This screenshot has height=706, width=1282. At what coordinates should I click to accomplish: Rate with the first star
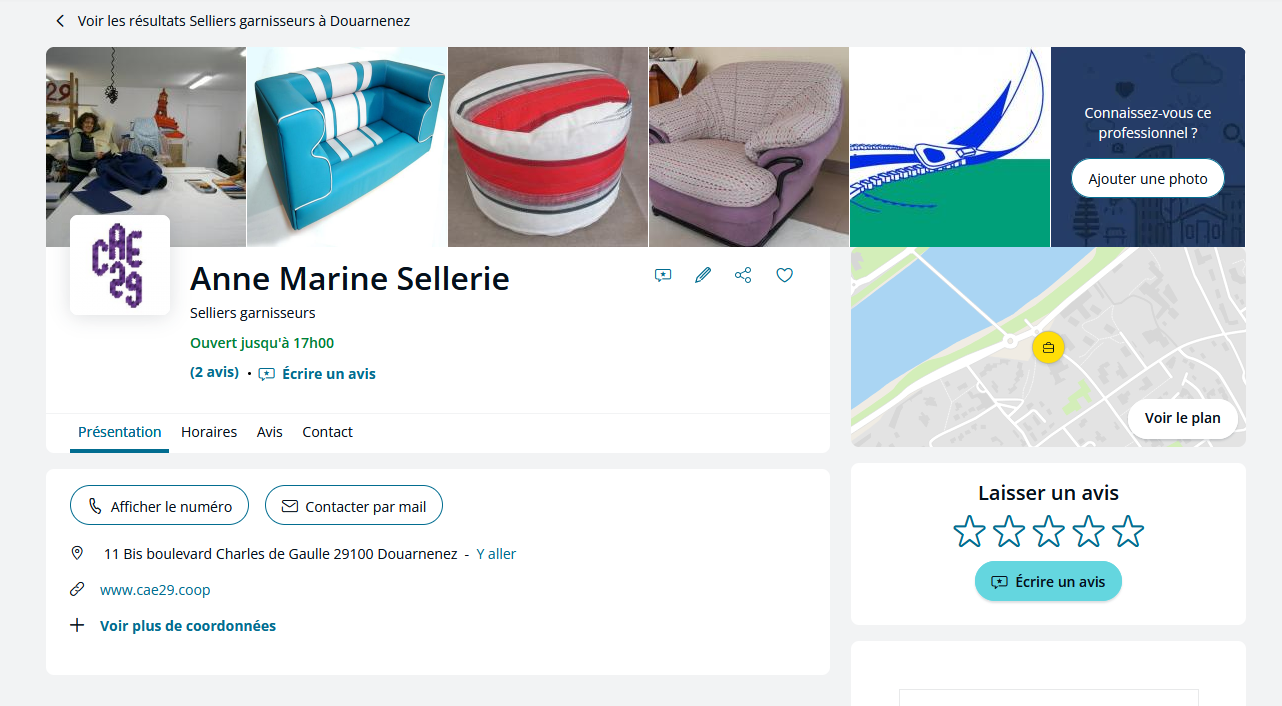click(x=969, y=531)
